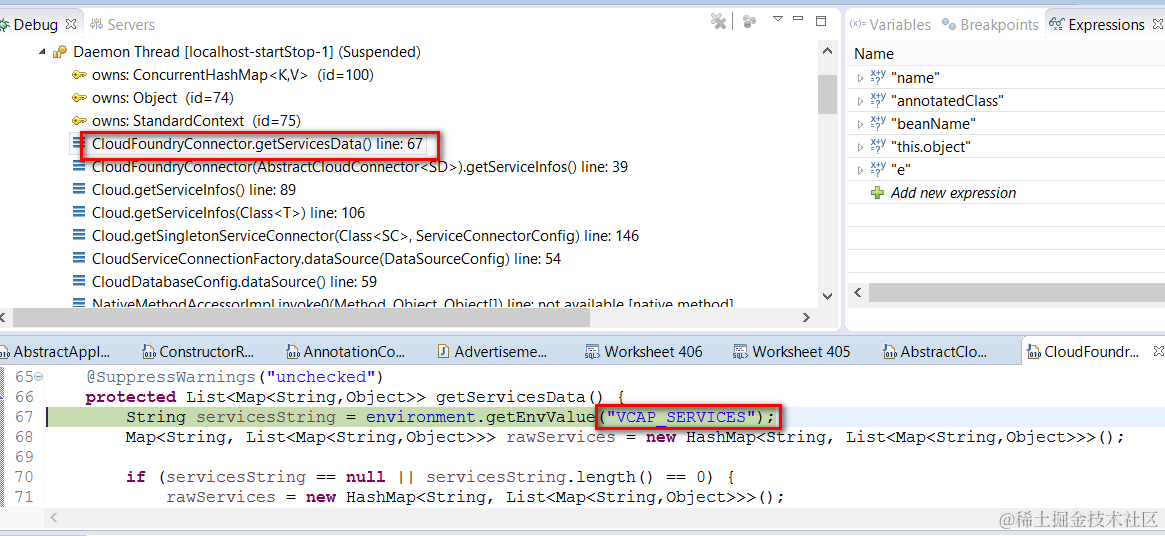Select AbstractCloudConnector getServiceInfos() line 39 frame
The height and width of the screenshot is (536, 1165).
click(x=360, y=167)
